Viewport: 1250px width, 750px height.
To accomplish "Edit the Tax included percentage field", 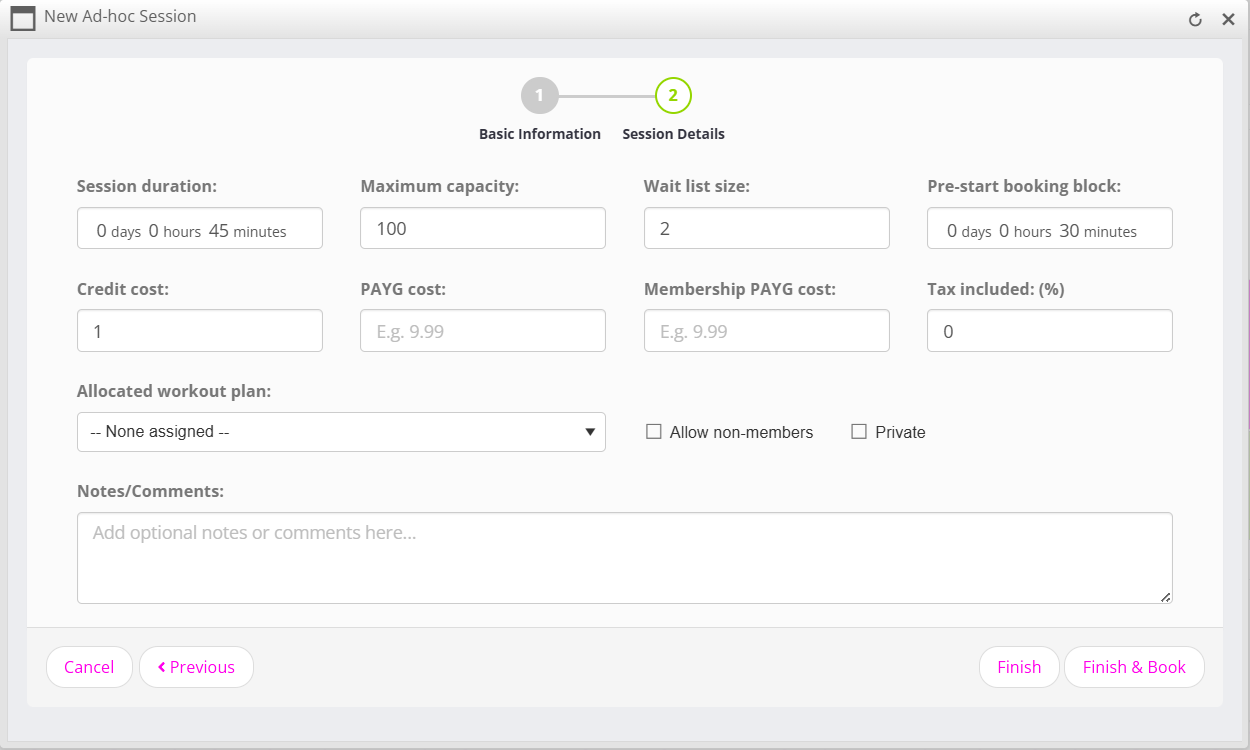I will (1049, 330).
